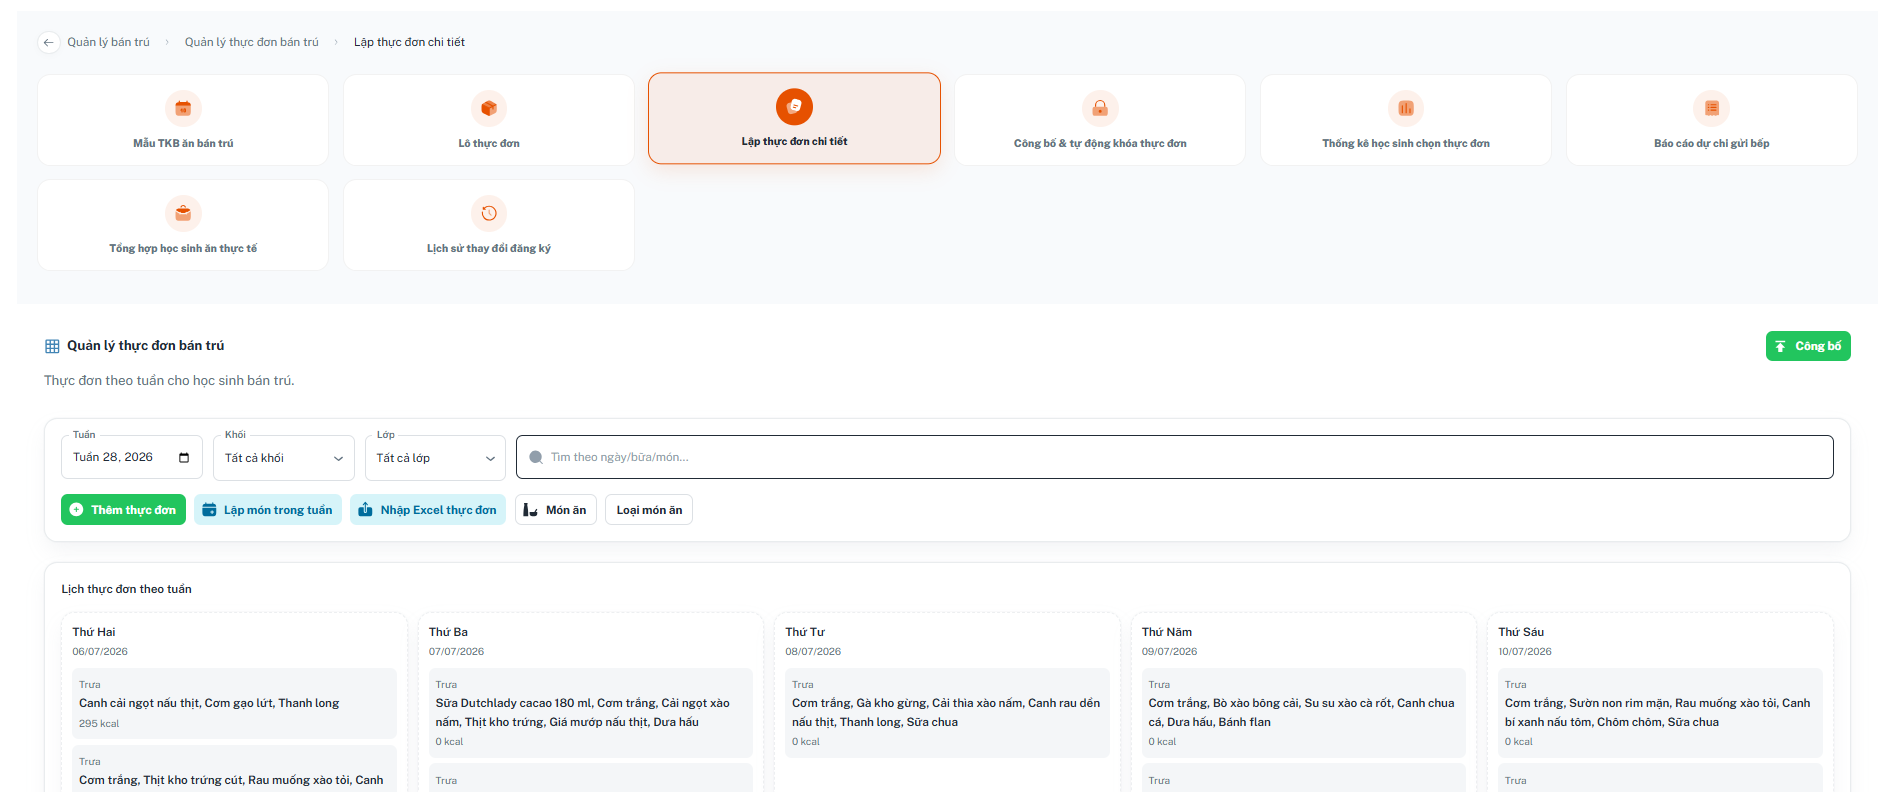Switch to the Lô thực đơn tab
The height and width of the screenshot is (792, 1898).
(489, 120)
